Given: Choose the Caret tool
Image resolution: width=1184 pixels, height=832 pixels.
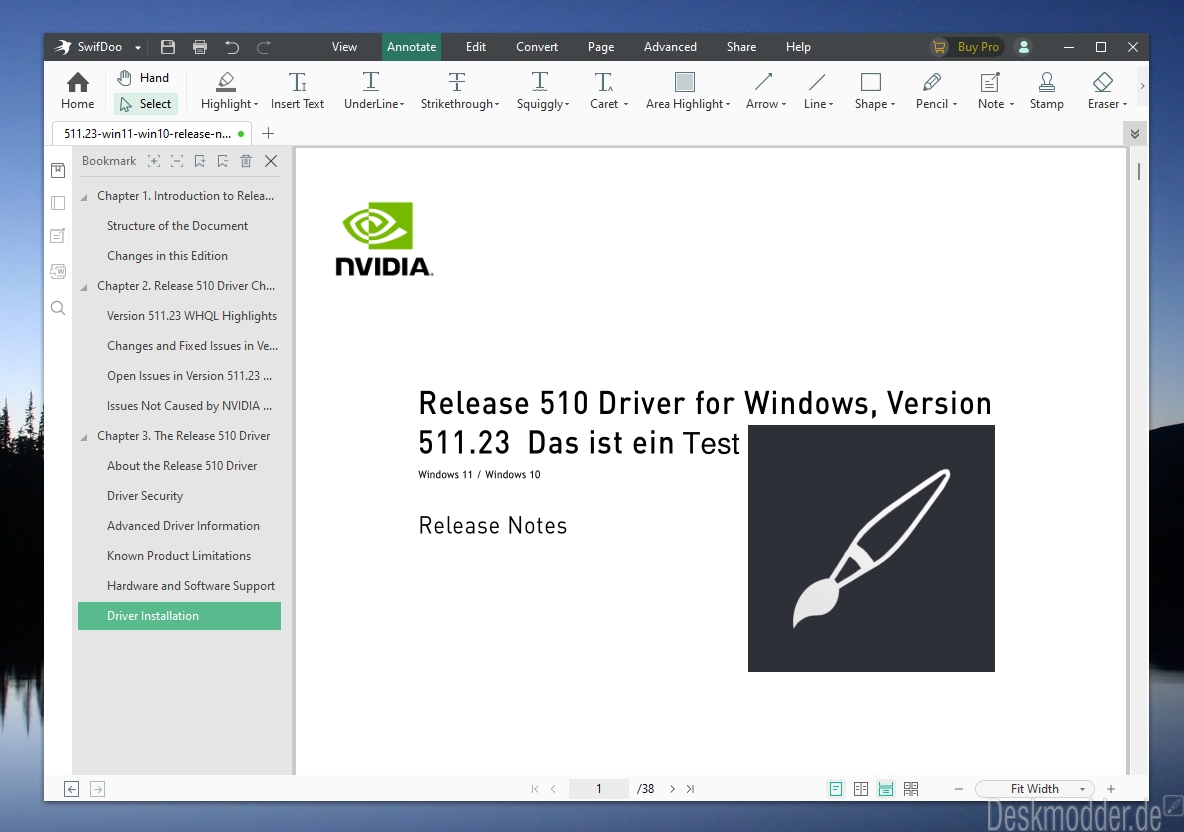Looking at the screenshot, I should [x=609, y=91].
